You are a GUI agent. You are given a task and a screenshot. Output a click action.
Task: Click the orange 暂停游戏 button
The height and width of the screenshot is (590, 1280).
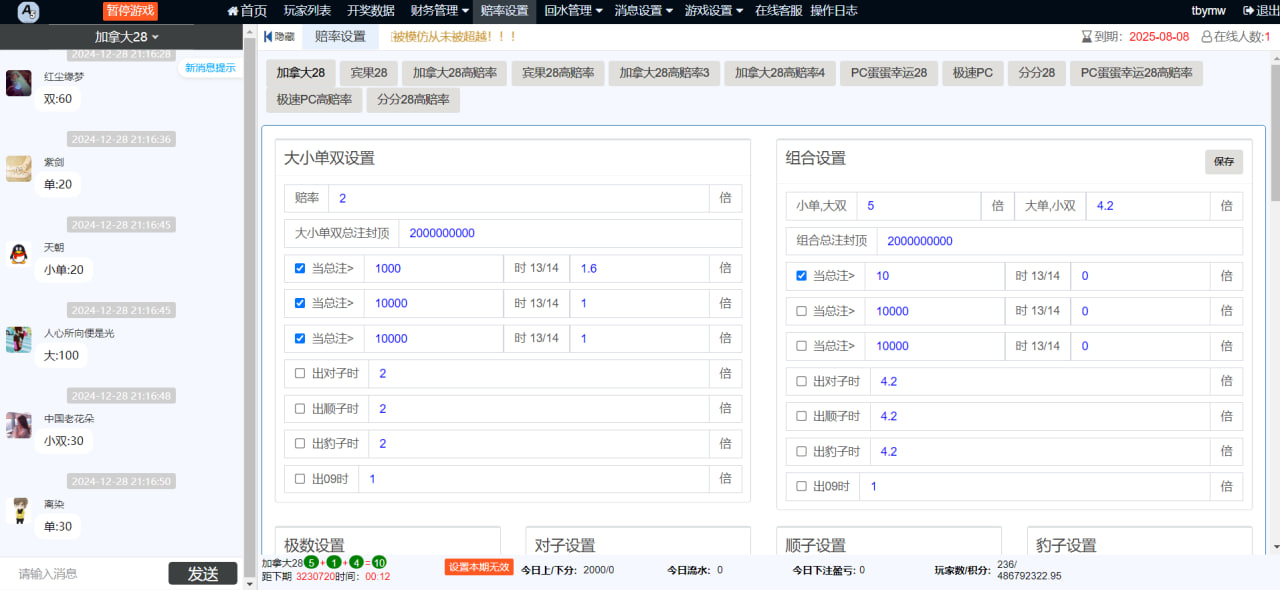pyautogui.click(x=130, y=11)
